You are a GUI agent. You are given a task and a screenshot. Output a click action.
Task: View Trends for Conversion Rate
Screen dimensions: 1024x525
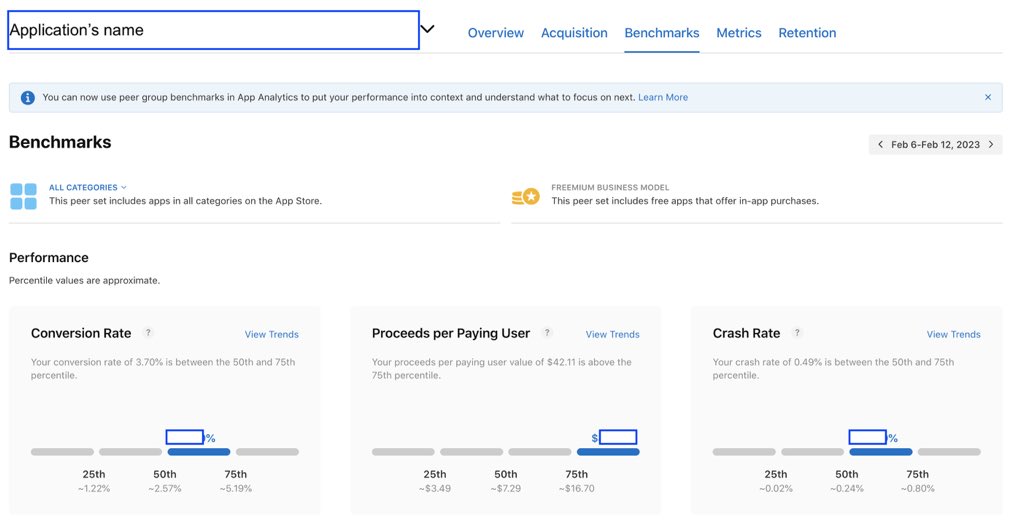click(272, 334)
